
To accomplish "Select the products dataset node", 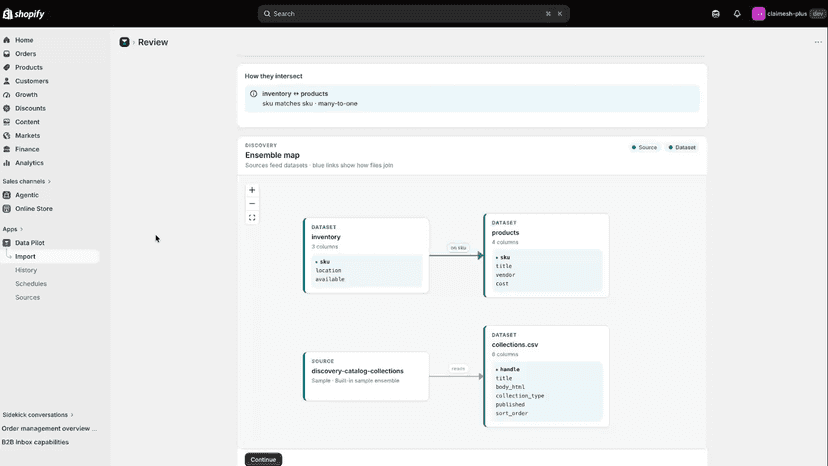I will click(547, 256).
